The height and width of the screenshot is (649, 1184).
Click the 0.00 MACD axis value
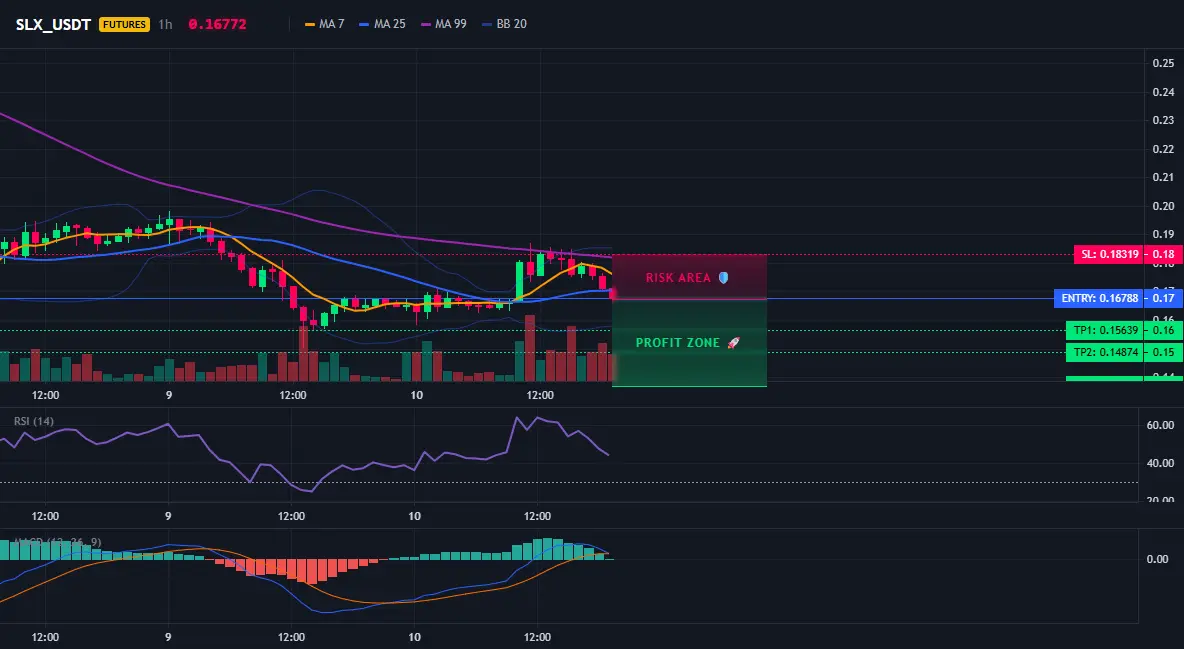coord(1158,559)
